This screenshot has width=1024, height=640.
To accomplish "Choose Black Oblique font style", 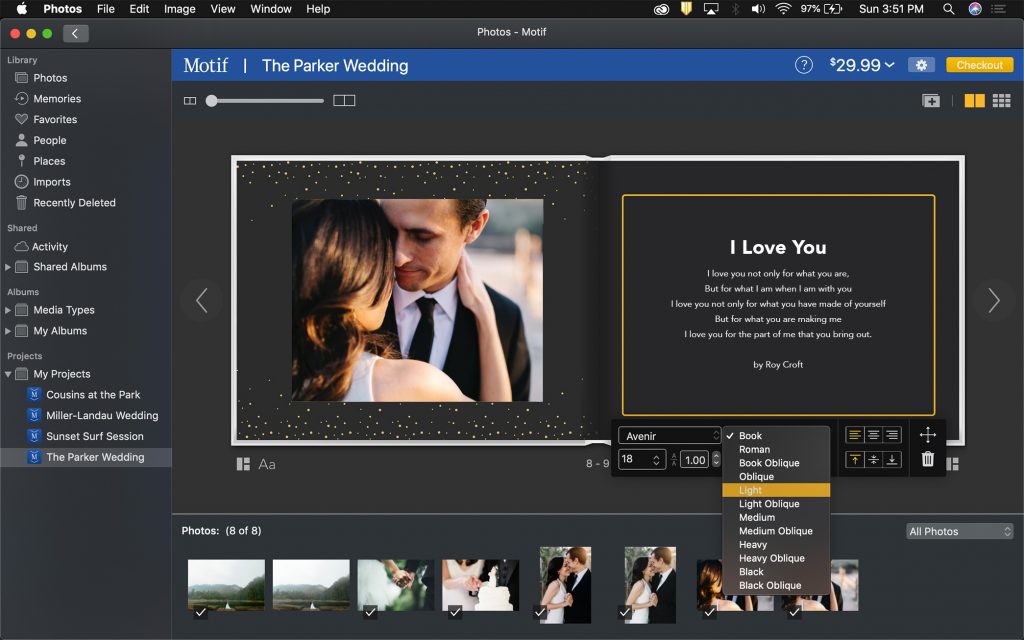I will (776, 586).
